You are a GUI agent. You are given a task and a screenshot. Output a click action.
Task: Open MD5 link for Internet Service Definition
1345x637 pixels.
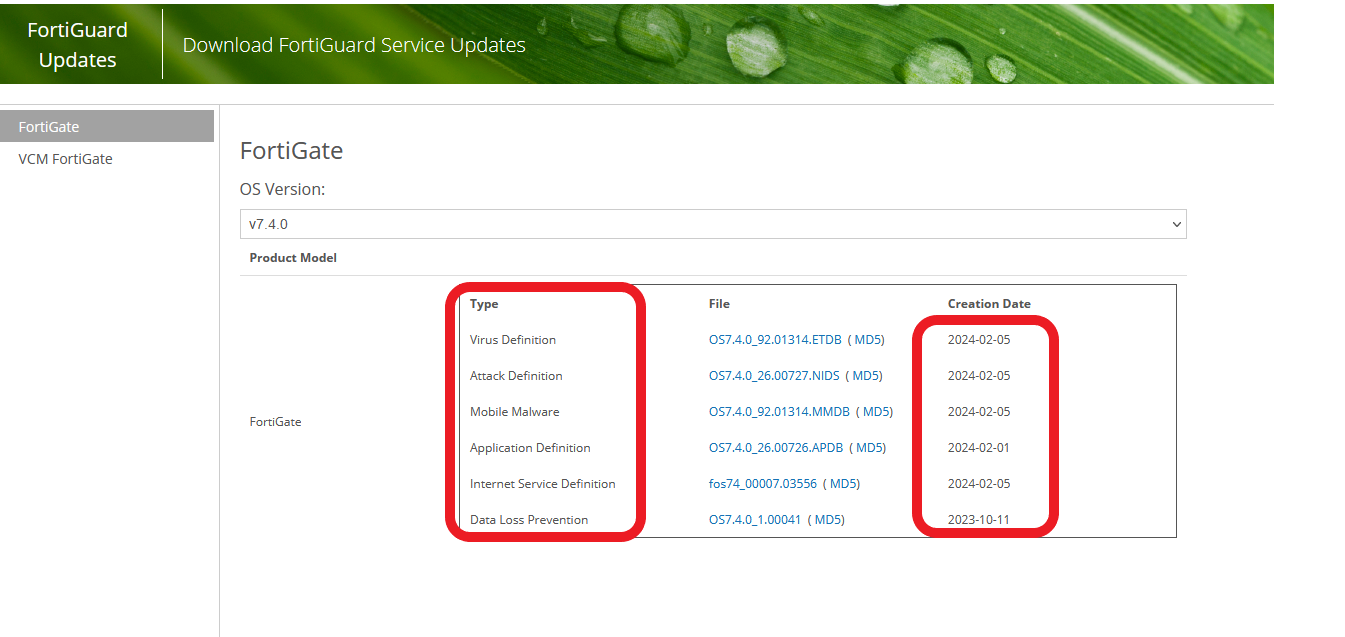844,484
